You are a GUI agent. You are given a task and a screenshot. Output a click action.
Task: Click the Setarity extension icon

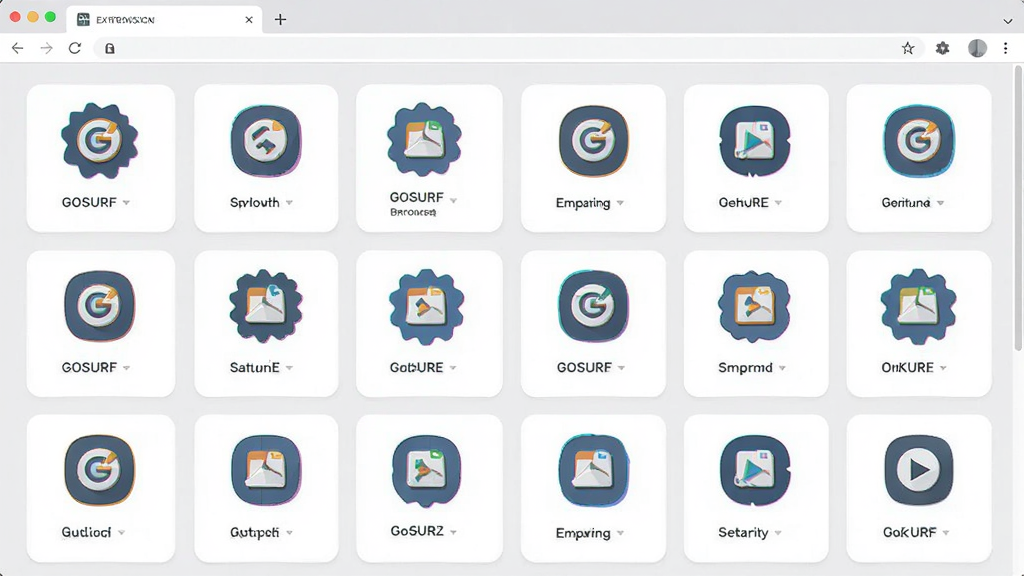click(x=755, y=470)
